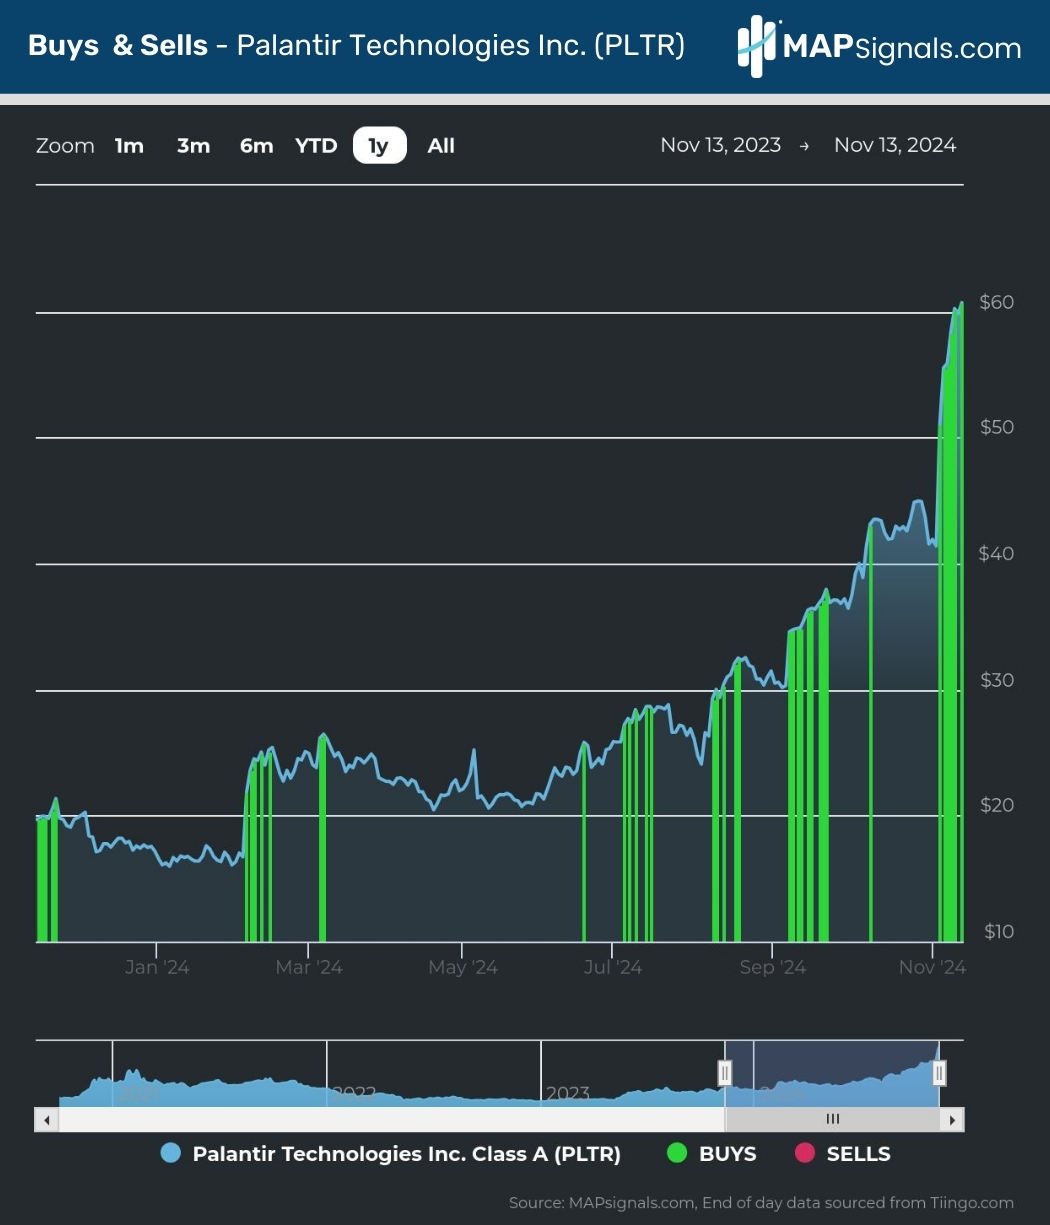1050x1225 pixels.
Task: Click the Sep '24 axis label
Action: [772, 967]
